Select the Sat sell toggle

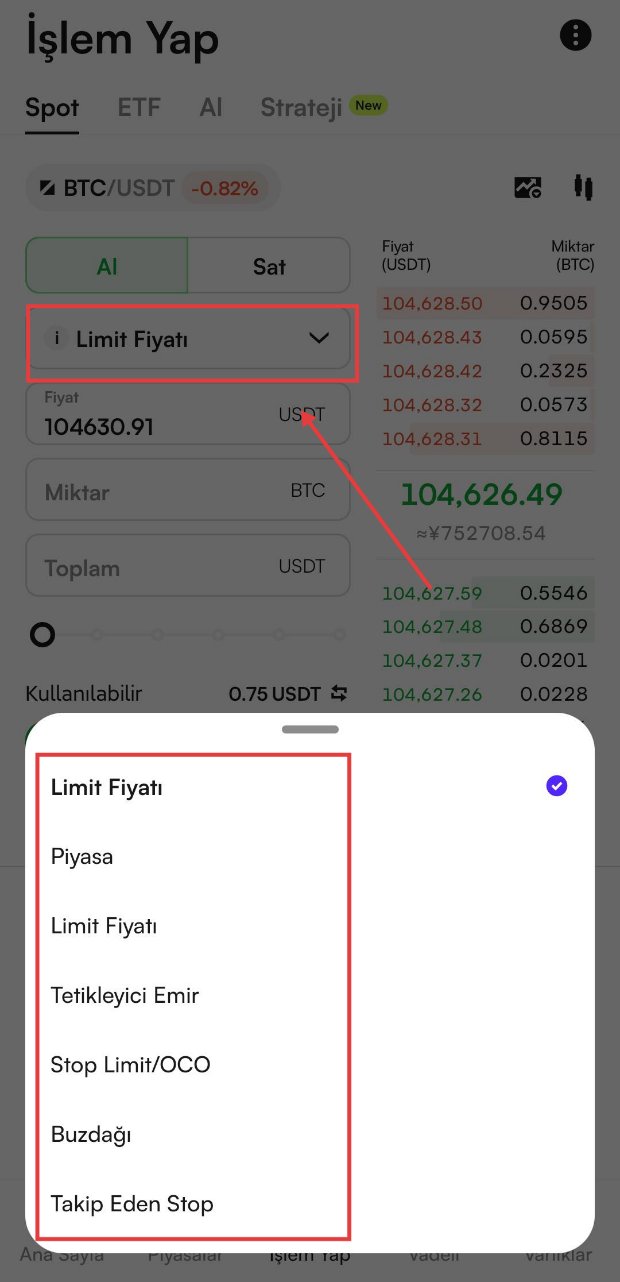pyautogui.click(x=269, y=266)
